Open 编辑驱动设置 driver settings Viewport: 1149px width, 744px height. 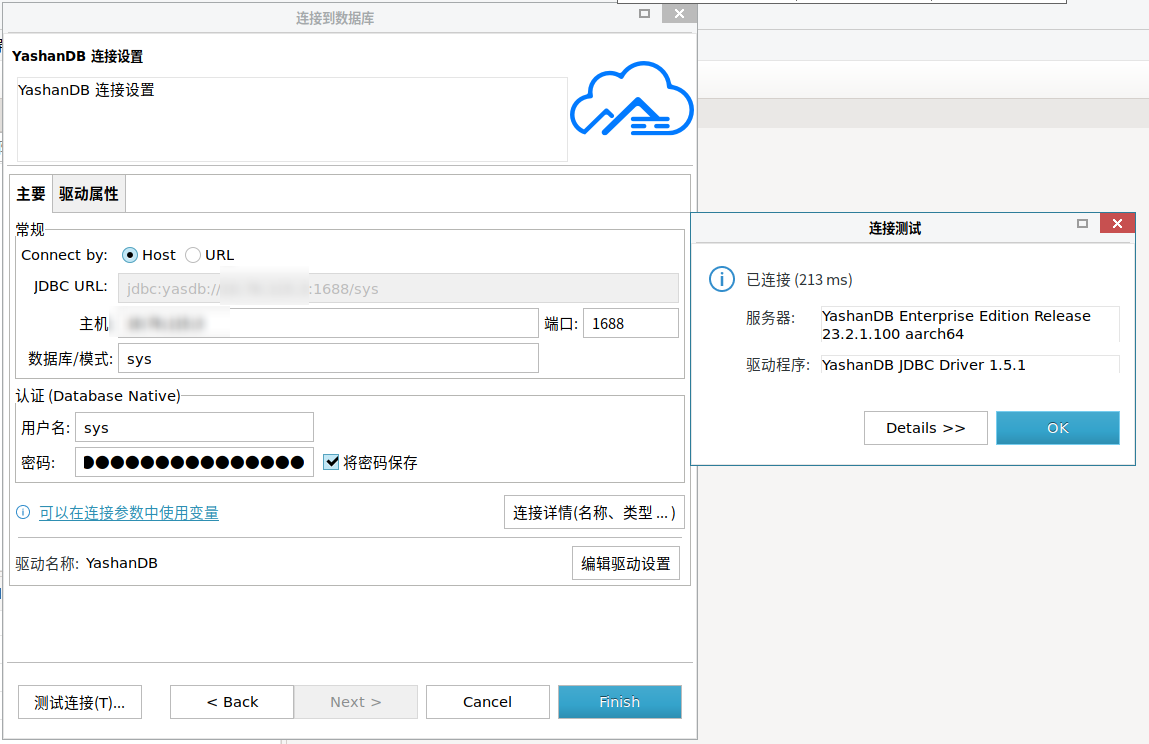click(x=626, y=563)
